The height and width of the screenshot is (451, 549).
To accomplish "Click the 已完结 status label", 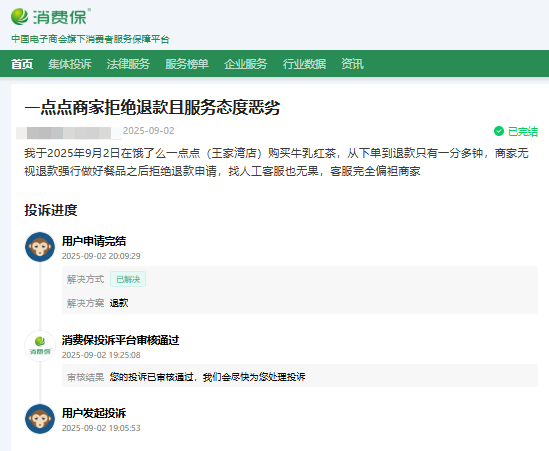I will click(523, 131).
